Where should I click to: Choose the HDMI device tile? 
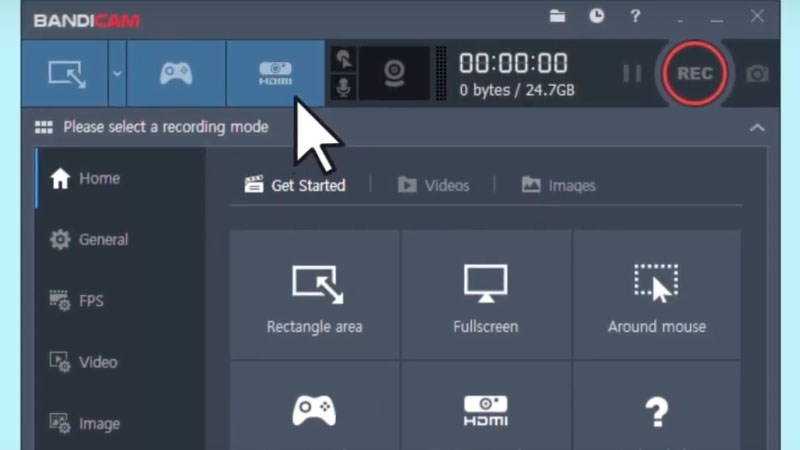(486, 408)
